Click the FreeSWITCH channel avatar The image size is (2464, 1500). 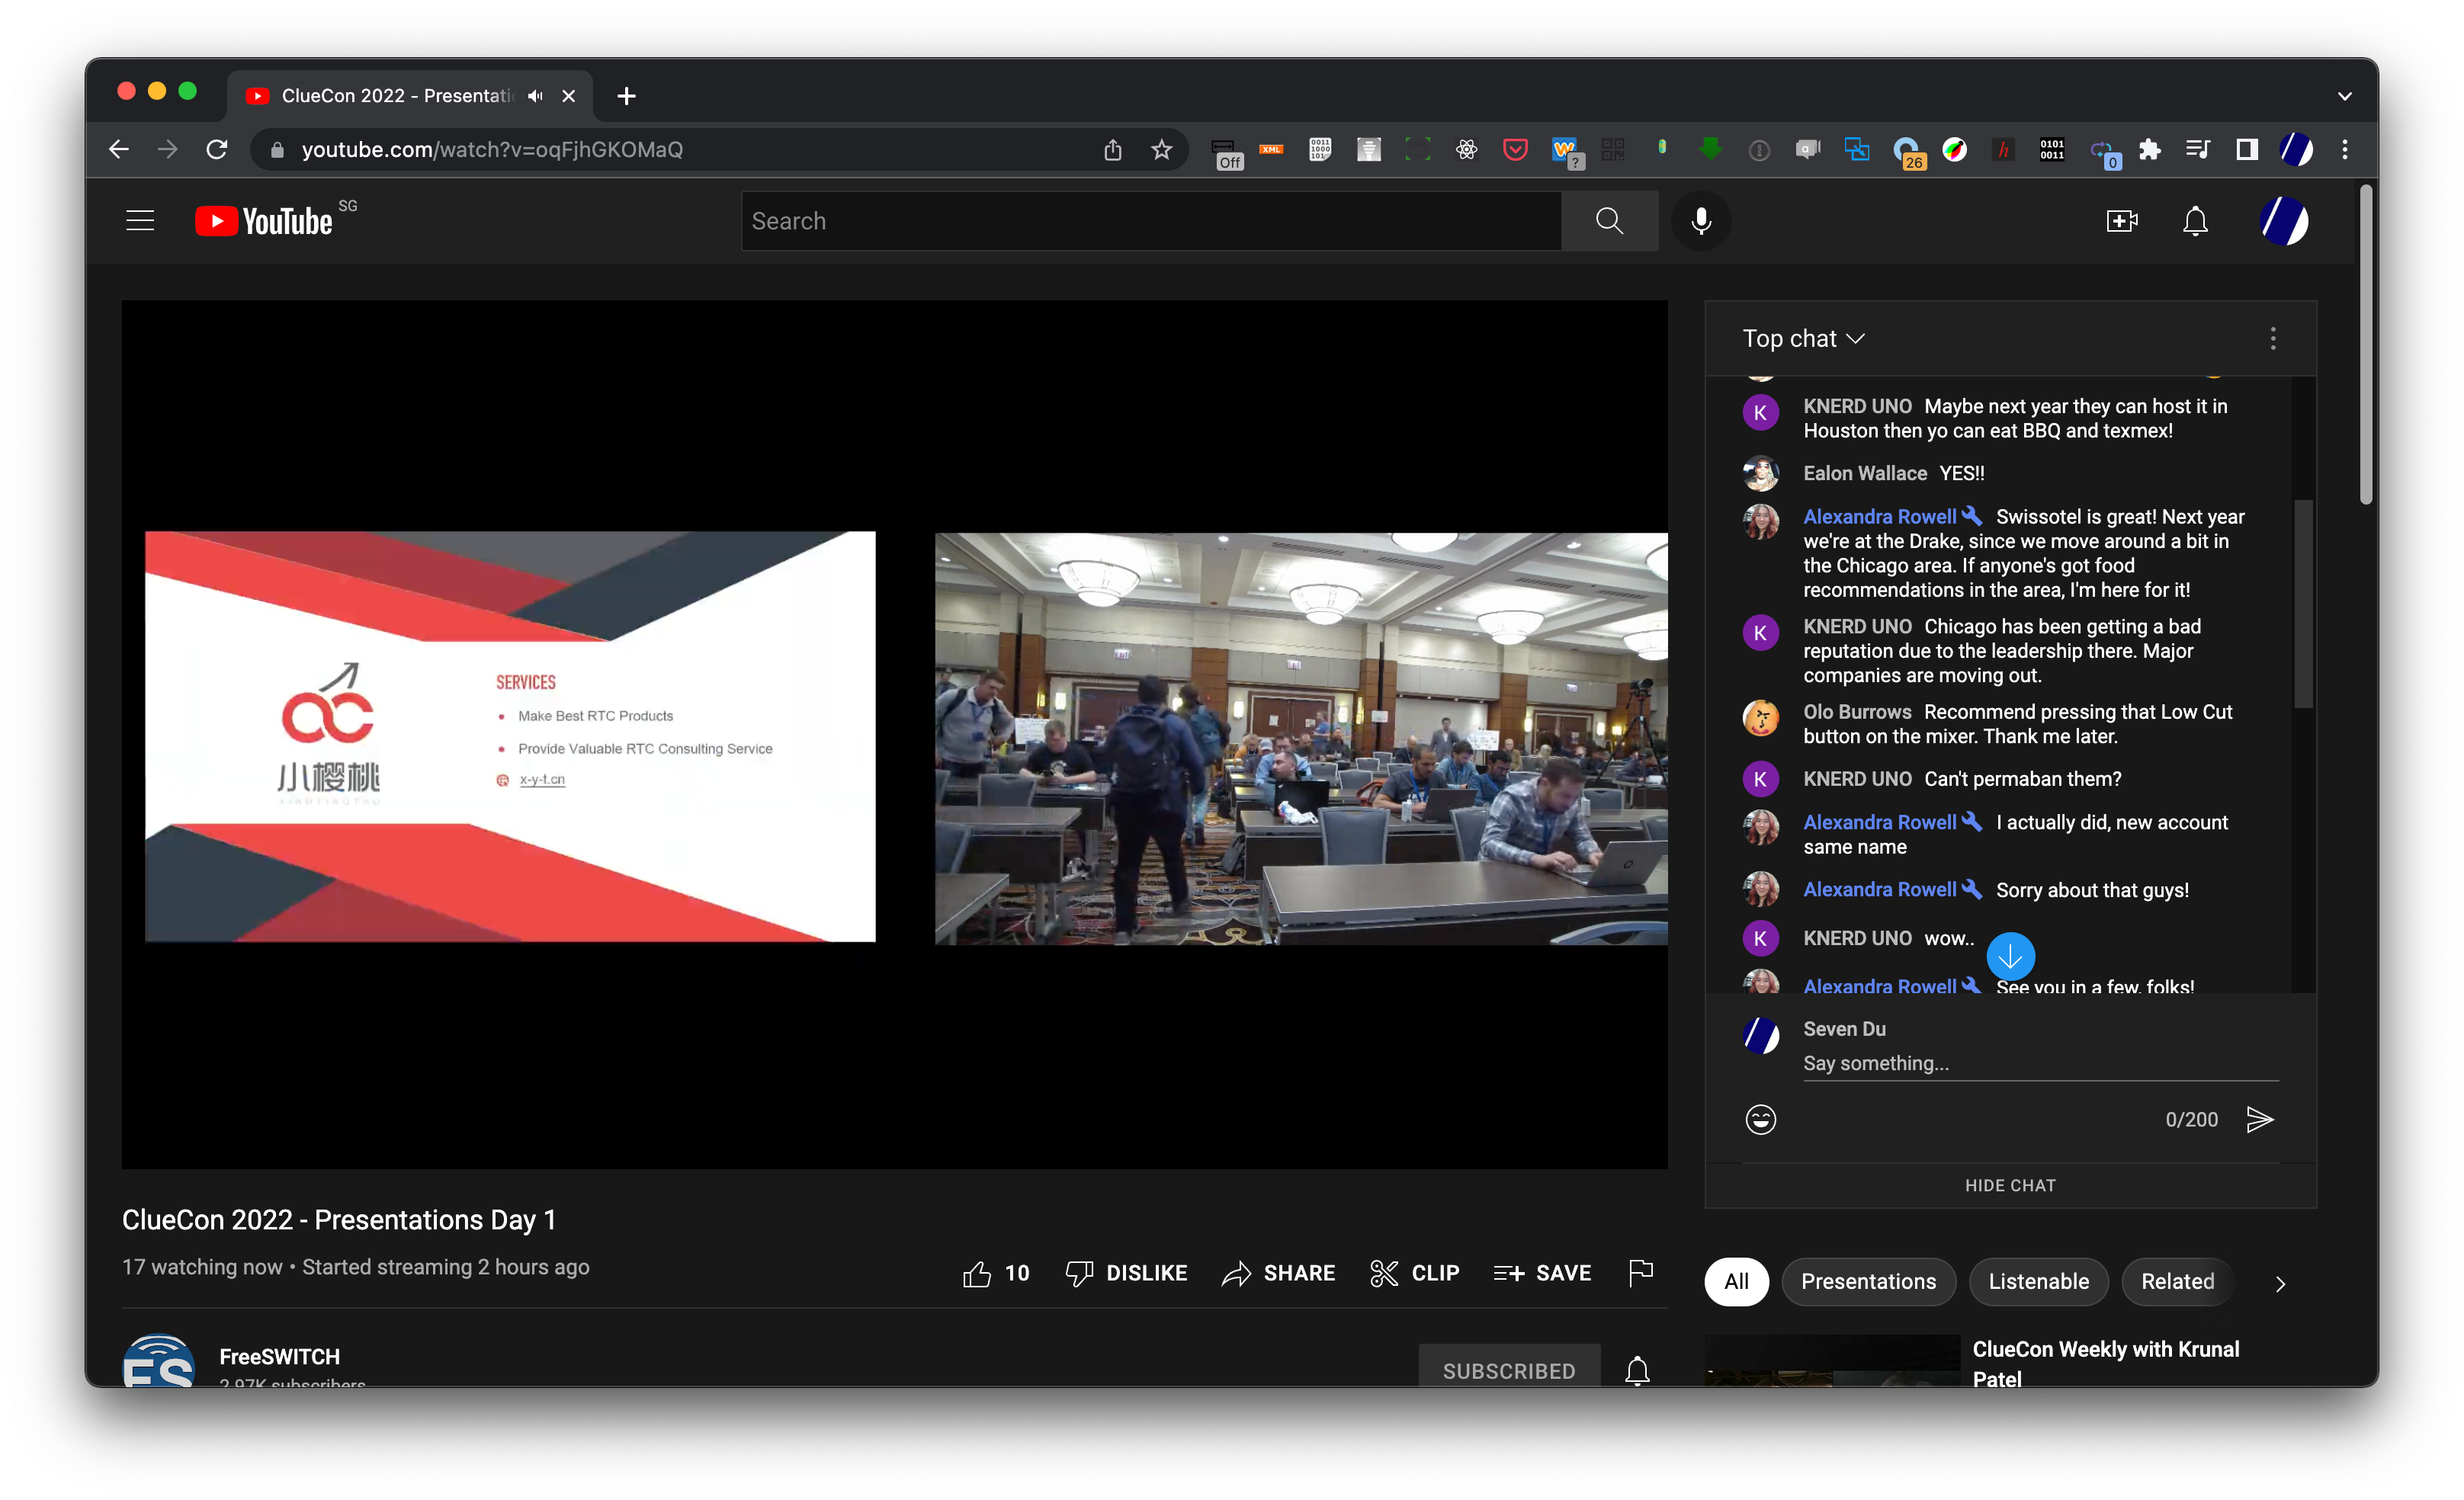pos(158,1362)
